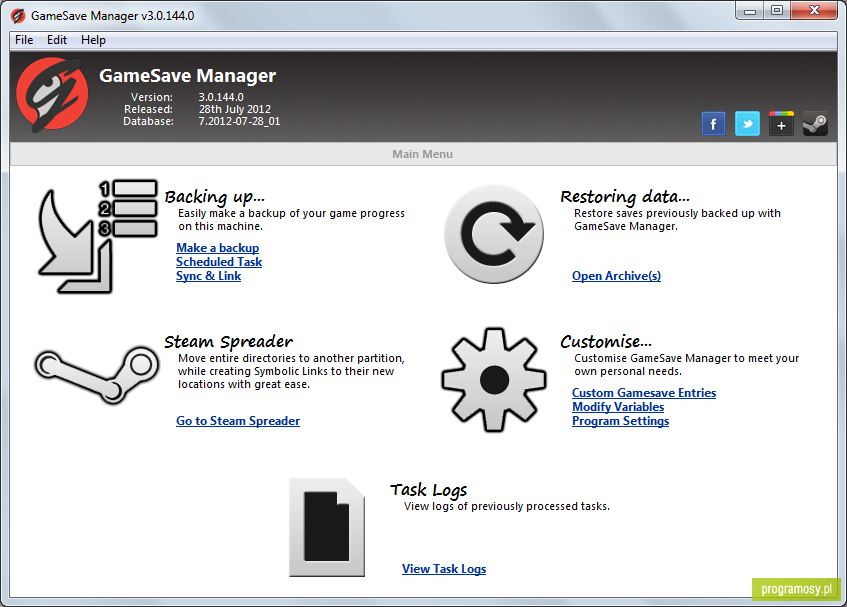This screenshot has height=607, width=847.
Task: Close the GameSave Manager window
Action: click(814, 11)
